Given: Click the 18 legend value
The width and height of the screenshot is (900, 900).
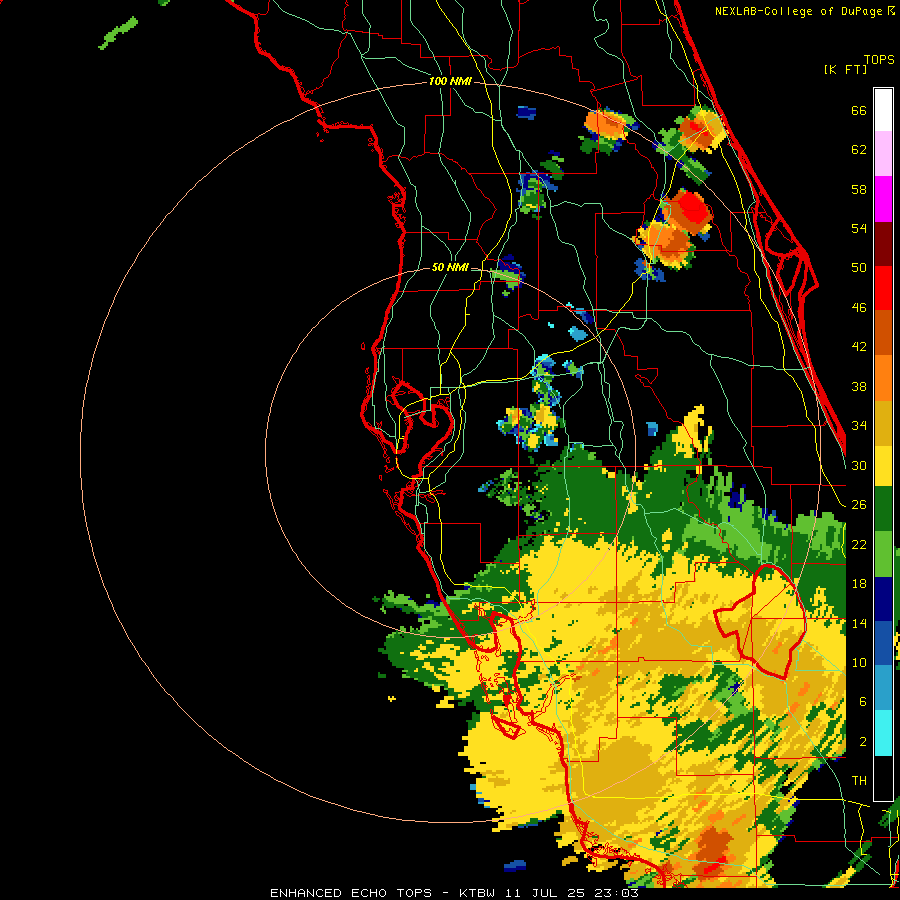Looking at the screenshot, I should point(859,584).
